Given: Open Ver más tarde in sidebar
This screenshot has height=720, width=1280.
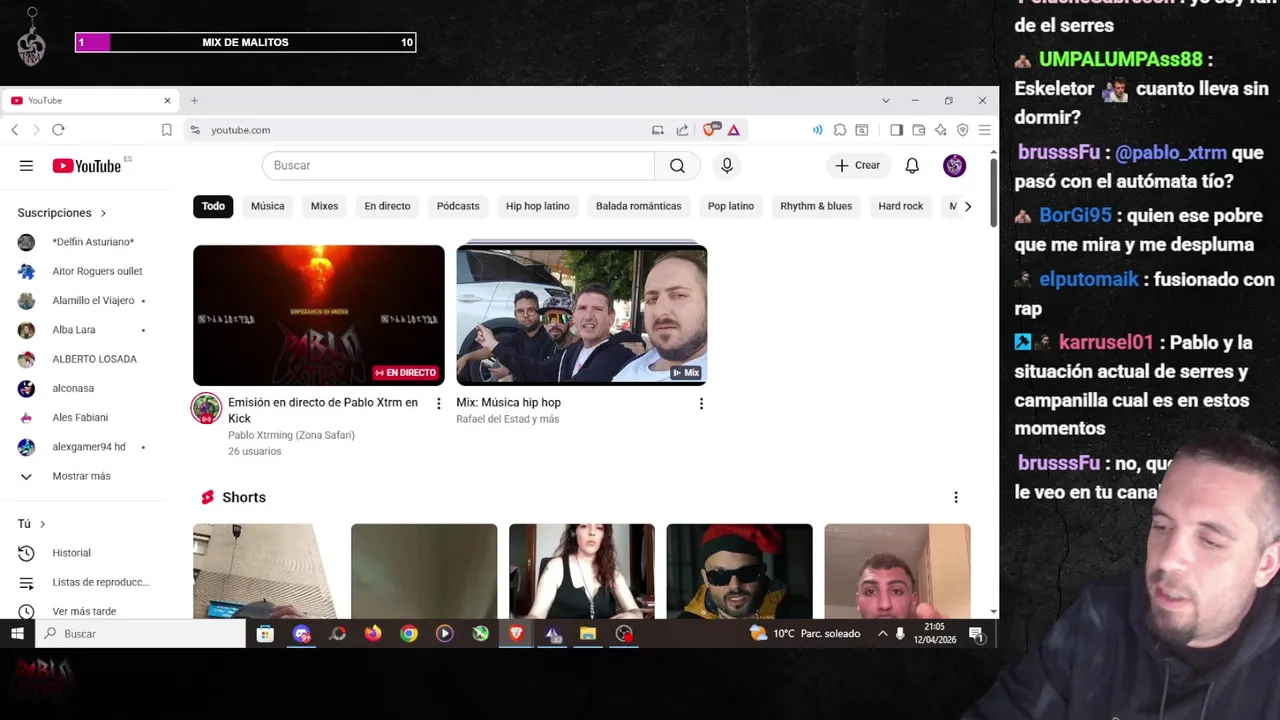Looking at the screenshot, I should coord(84,611).
